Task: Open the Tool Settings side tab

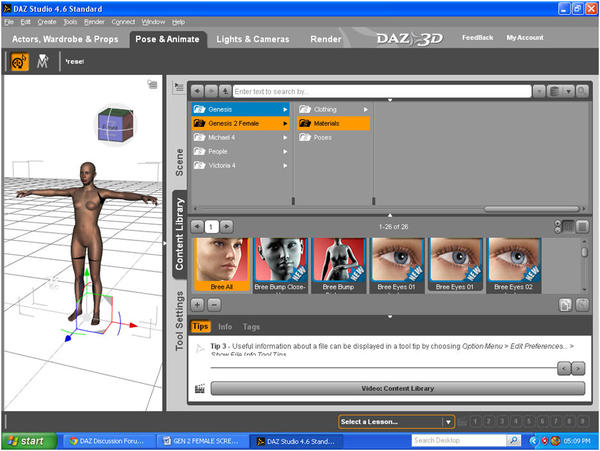Action: pos(179,321)
